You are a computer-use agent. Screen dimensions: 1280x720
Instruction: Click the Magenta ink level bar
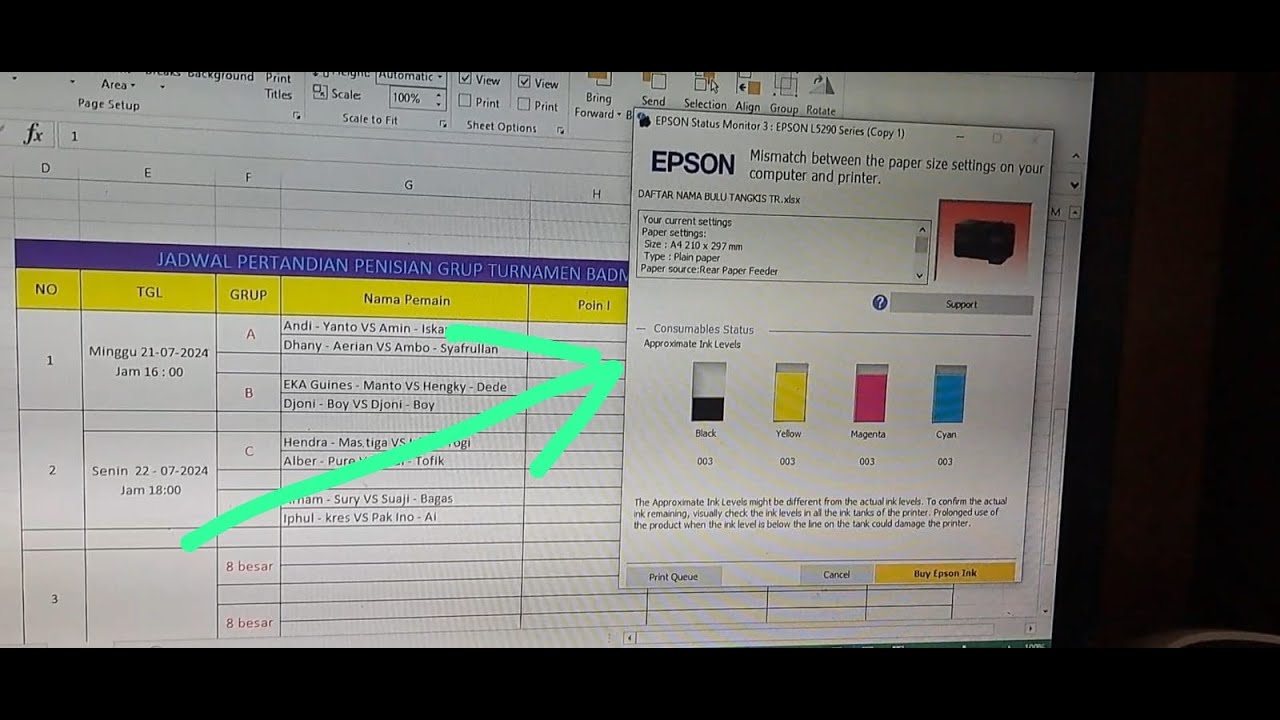tap(870, 394)
